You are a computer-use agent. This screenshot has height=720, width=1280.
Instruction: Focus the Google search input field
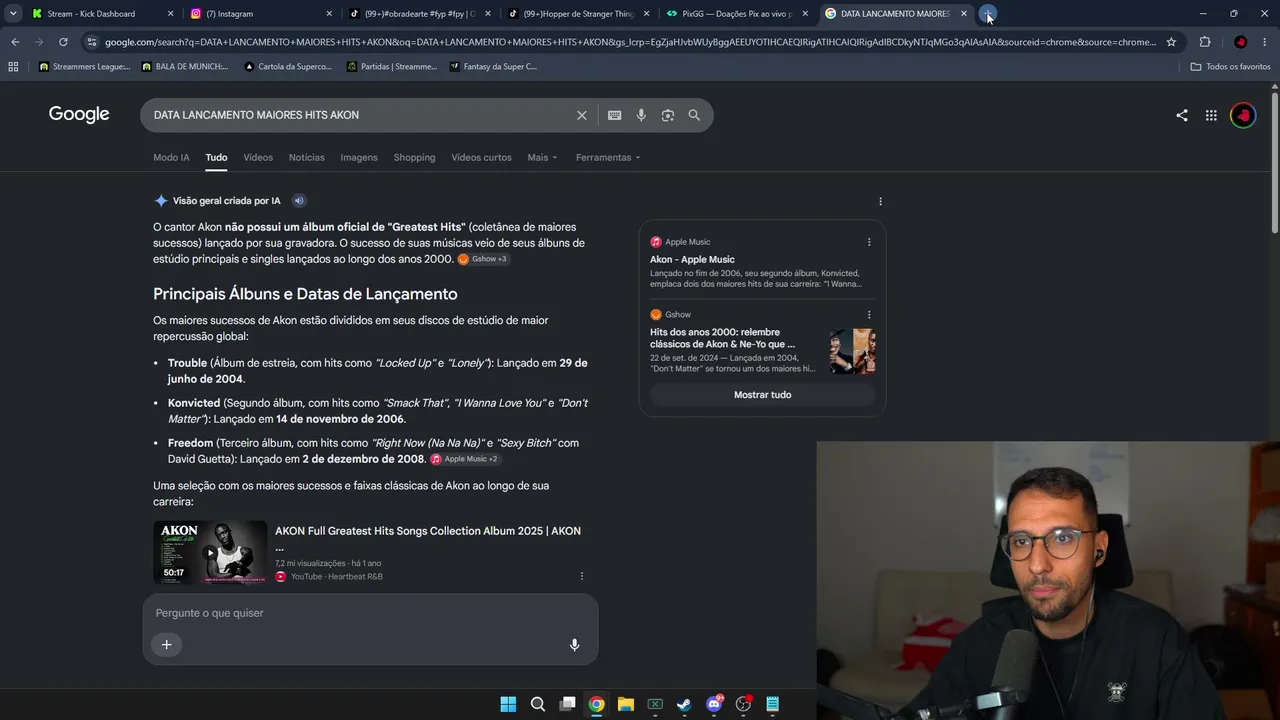360,115
